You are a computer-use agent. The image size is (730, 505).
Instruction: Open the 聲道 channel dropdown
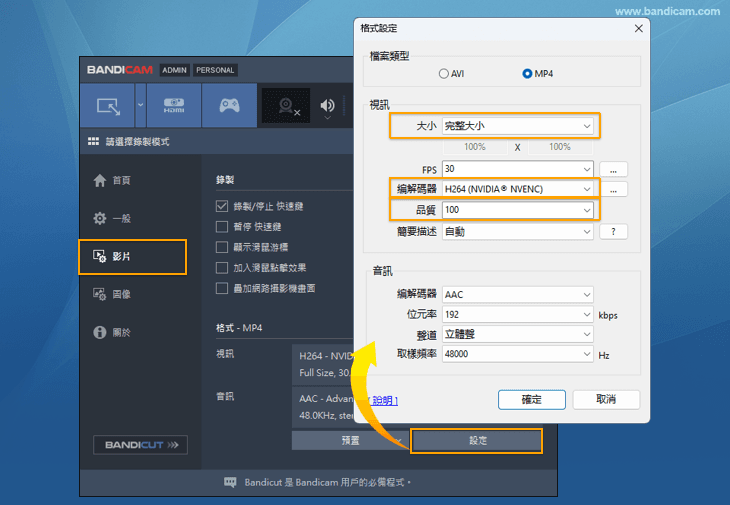[x=518, y=334]
